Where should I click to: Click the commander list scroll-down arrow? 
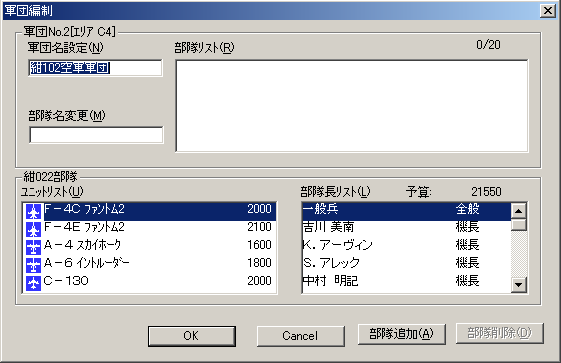518,285
